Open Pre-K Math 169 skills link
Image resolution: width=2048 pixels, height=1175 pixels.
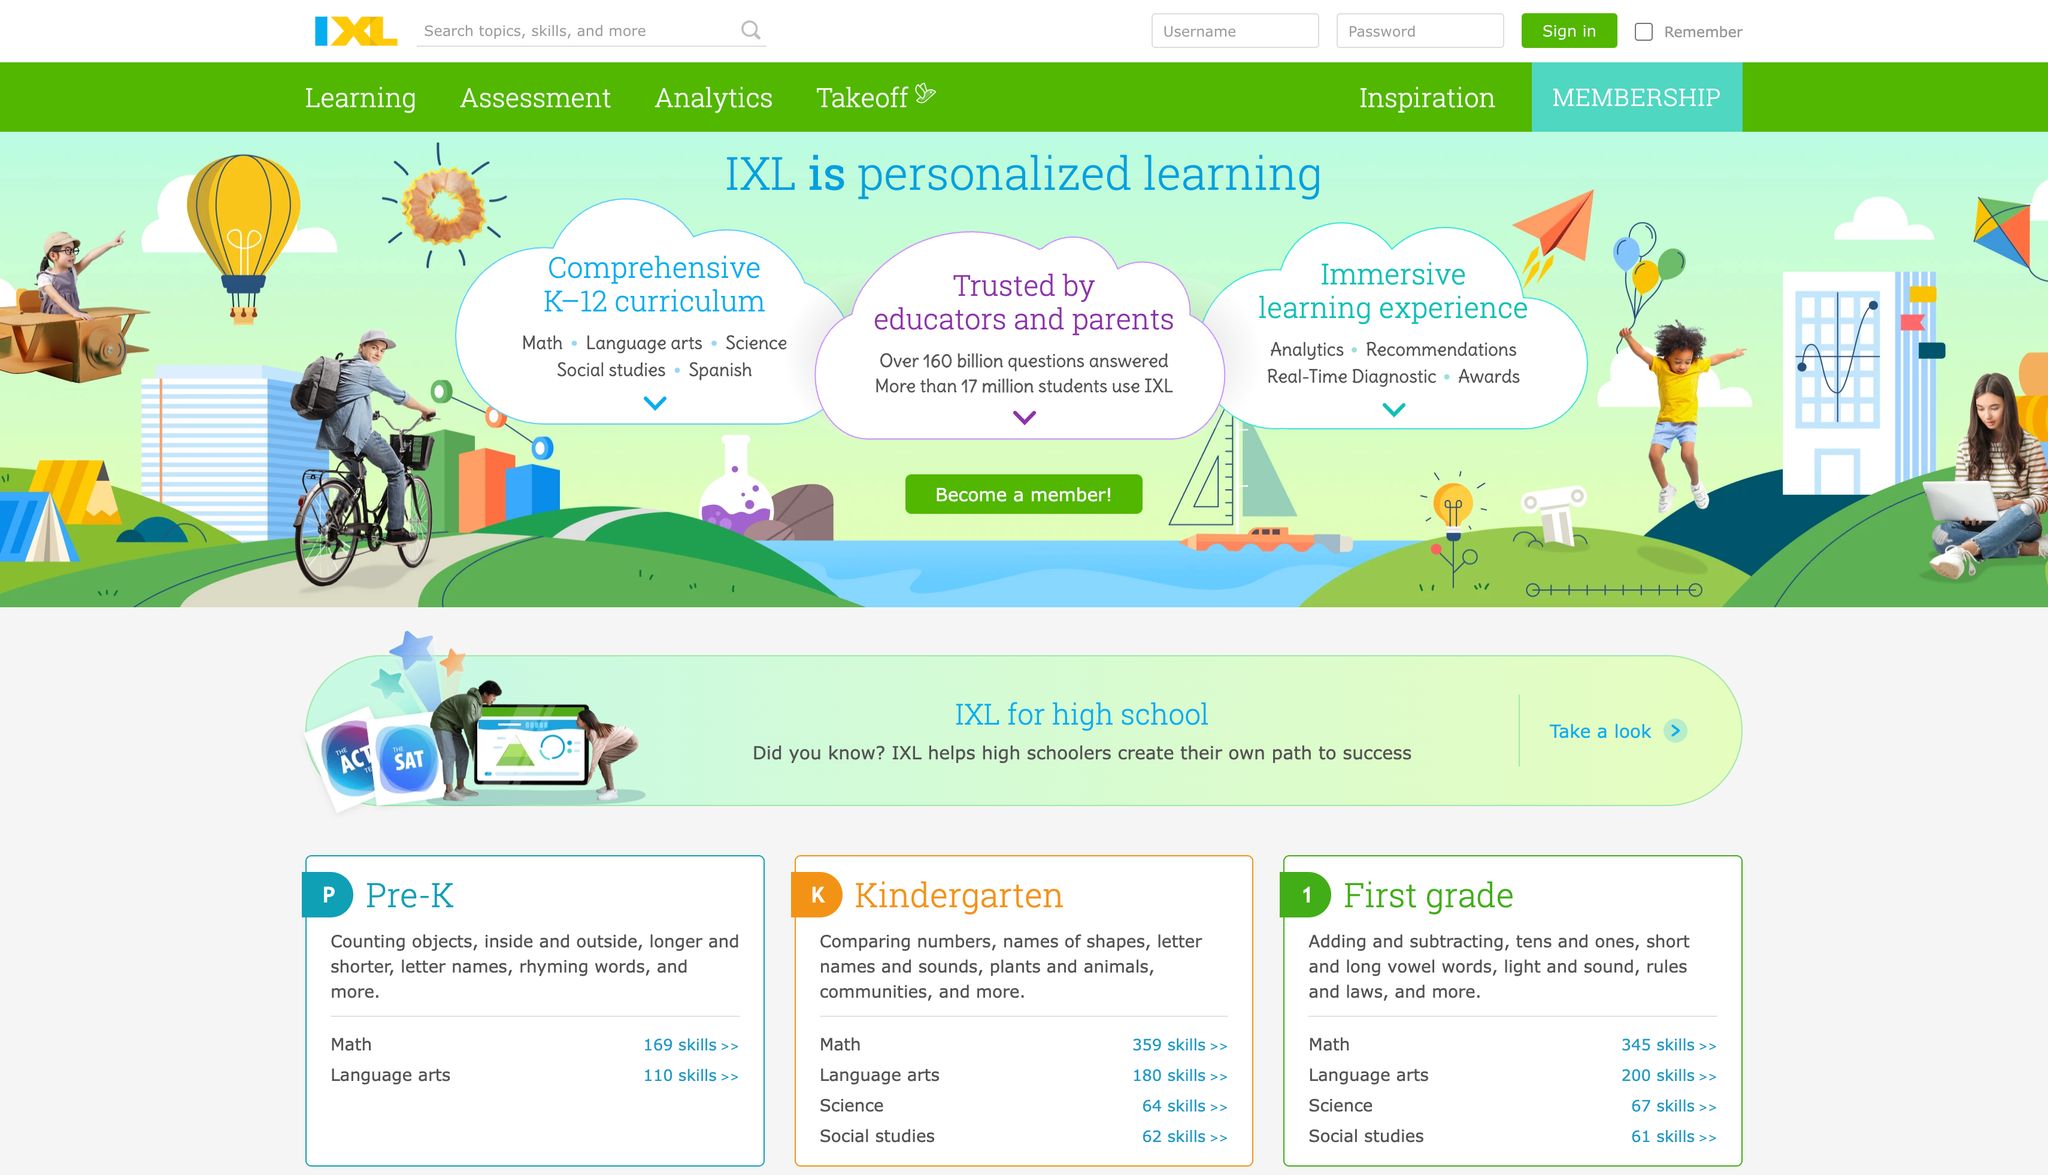(x=690, y=1045)
